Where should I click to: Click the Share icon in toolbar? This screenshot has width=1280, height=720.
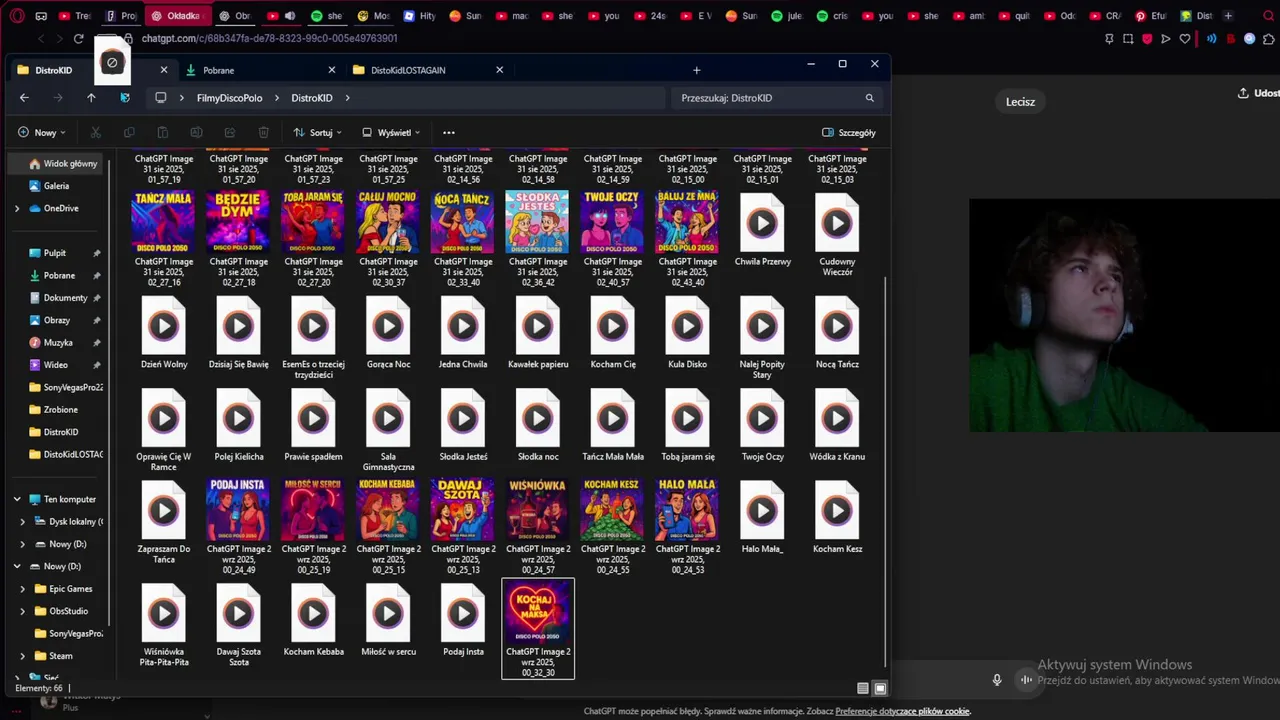click(x=230, y=132)
